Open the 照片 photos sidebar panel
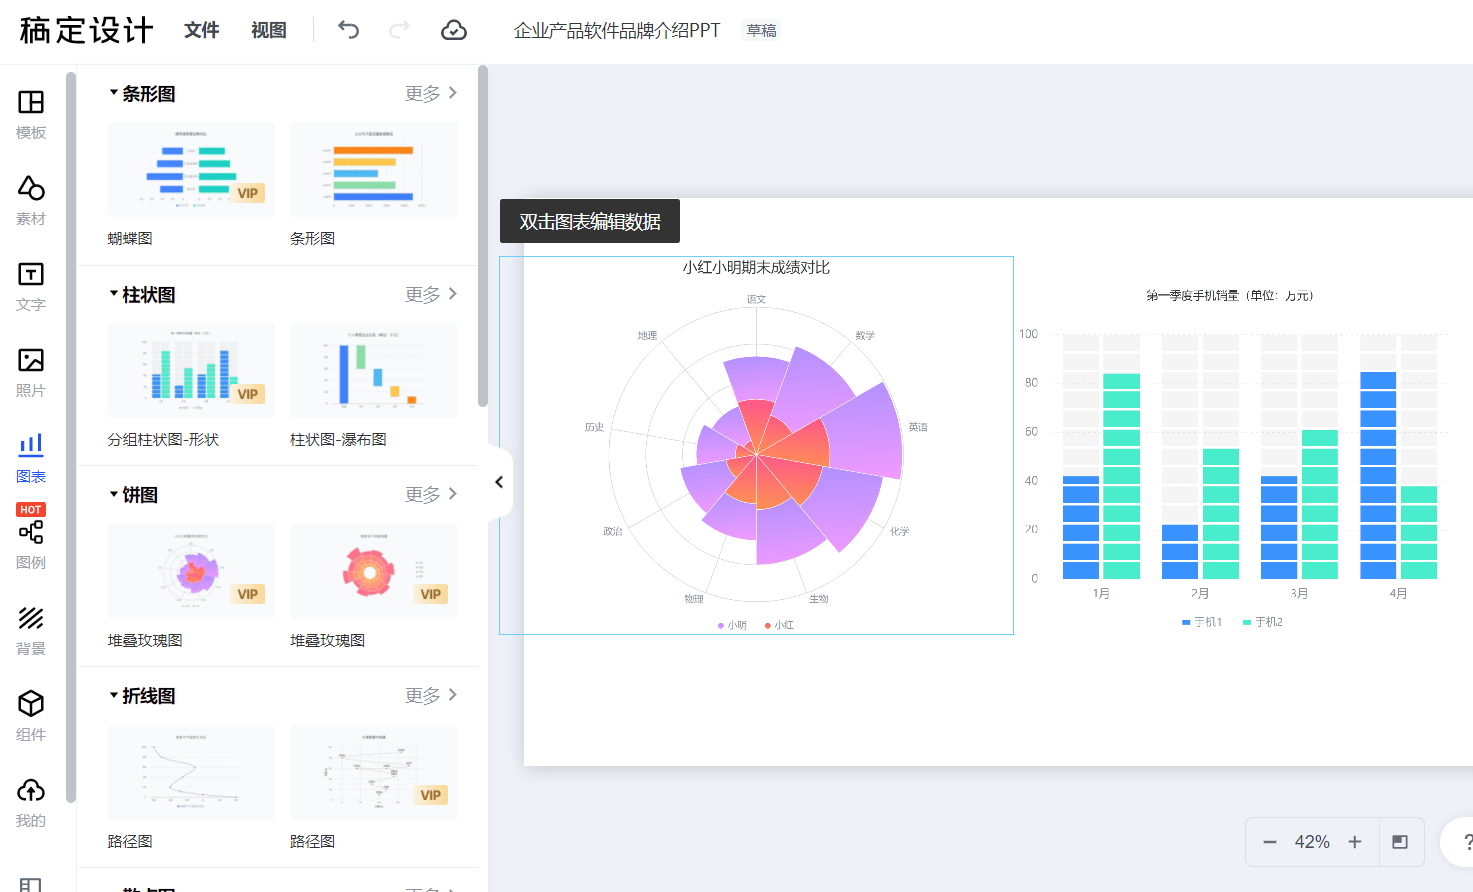The width and height of the screenshot is (1473, 892). coord(31,372)
